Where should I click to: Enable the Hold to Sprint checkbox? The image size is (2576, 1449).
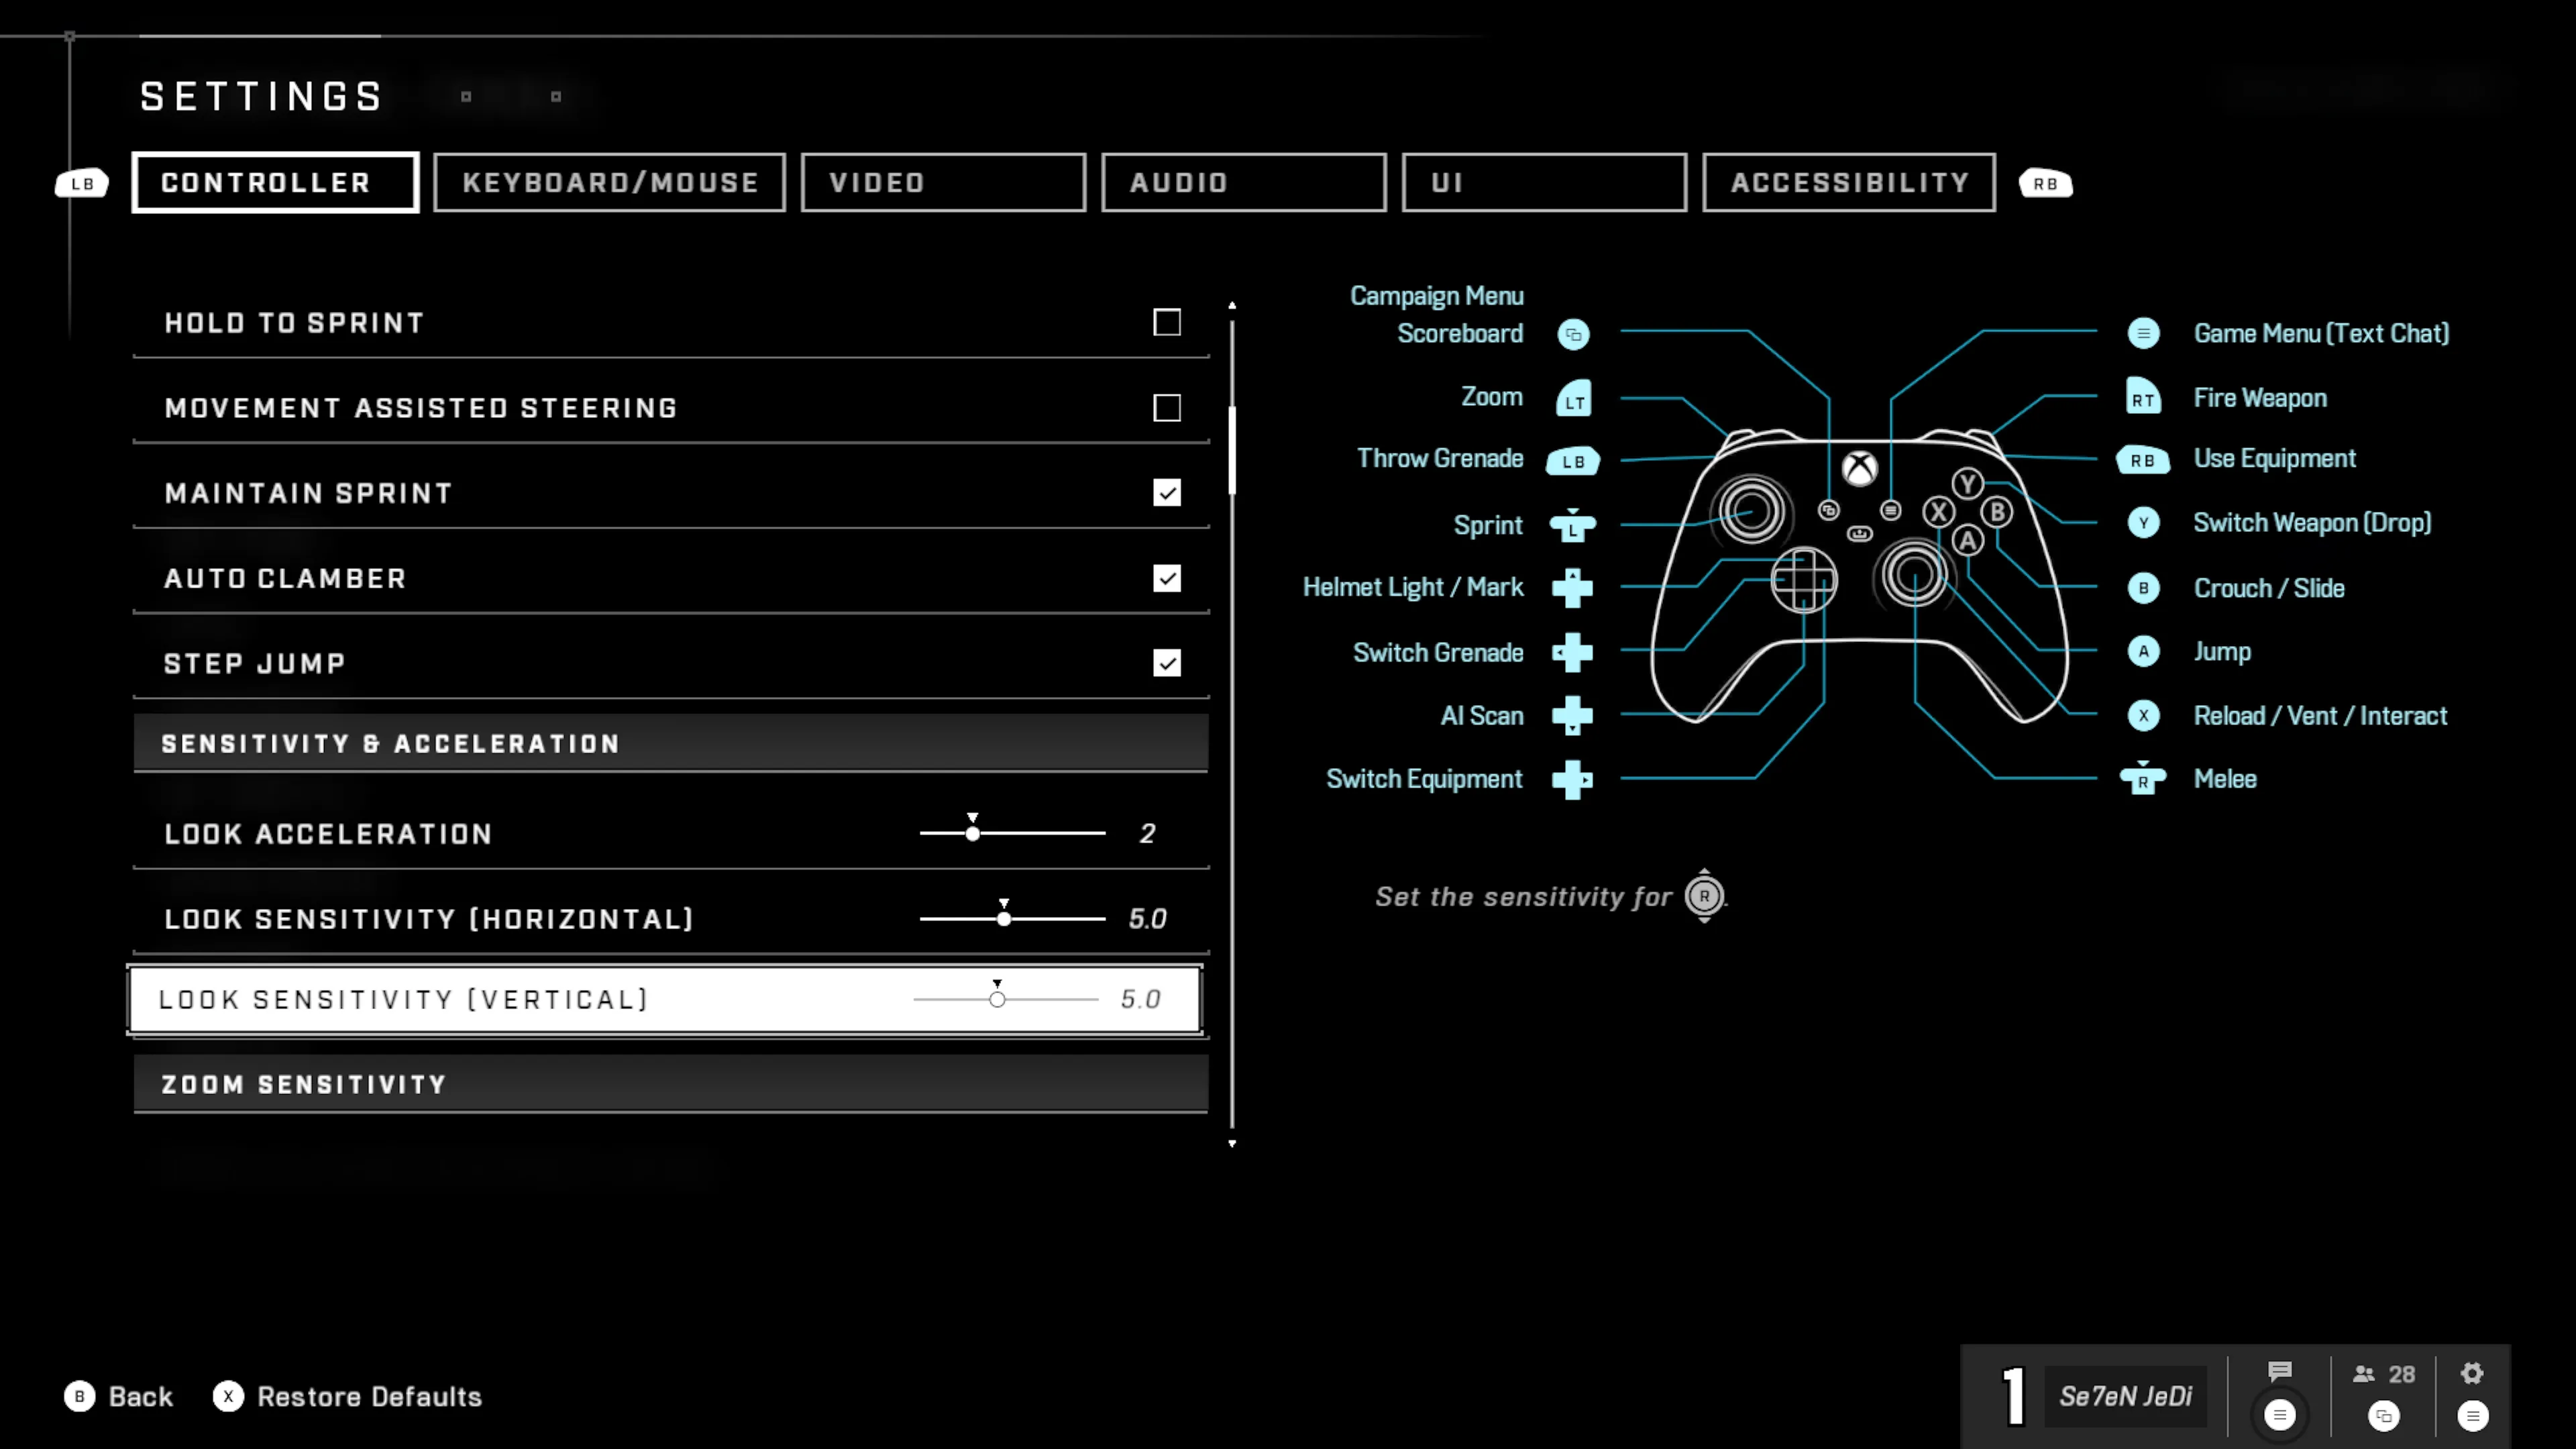(x=1166, y=323)
